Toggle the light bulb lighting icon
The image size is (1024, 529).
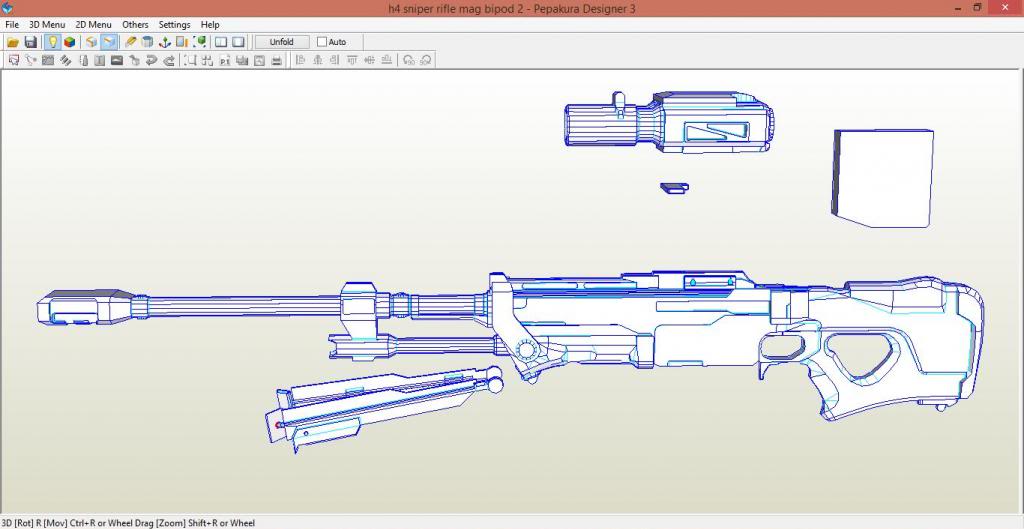point(52,42)
